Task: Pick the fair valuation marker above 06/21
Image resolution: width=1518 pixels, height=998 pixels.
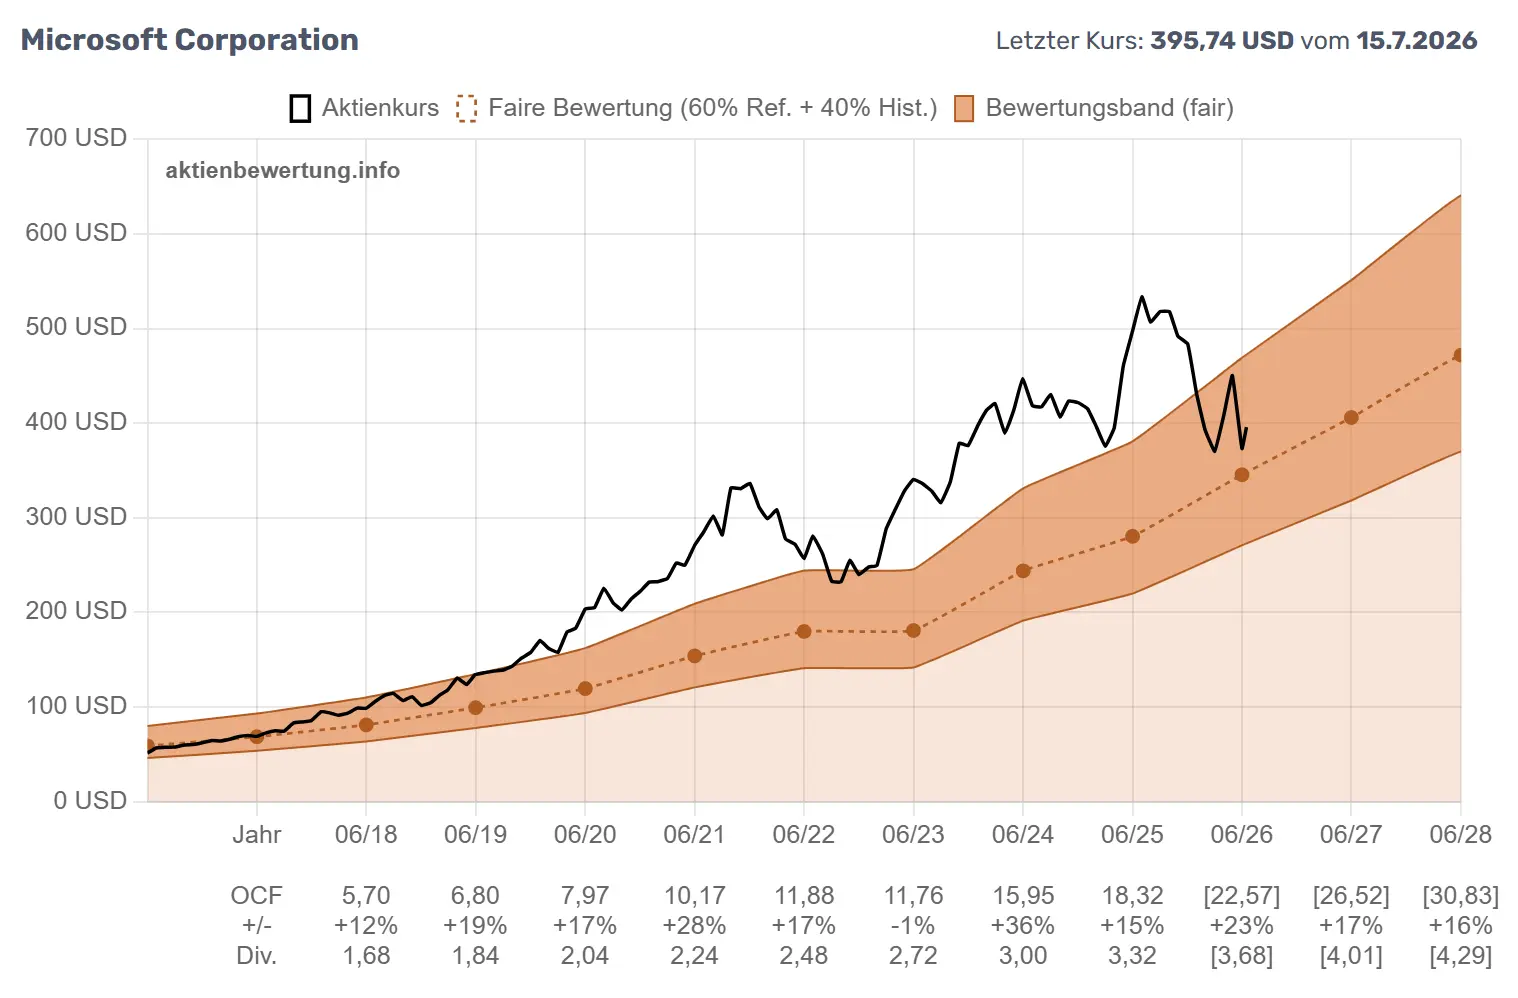Action: click(695, 656)
